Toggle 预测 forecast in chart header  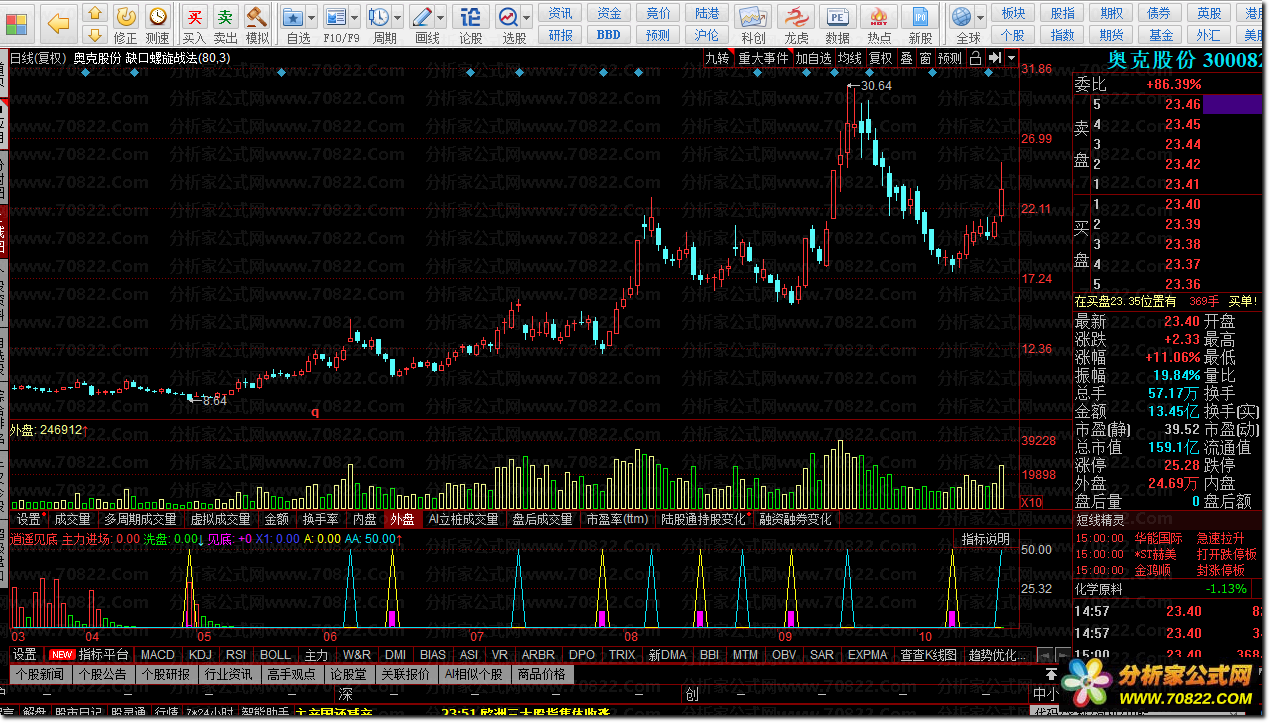pyautogui.click(x=950, y=58)
